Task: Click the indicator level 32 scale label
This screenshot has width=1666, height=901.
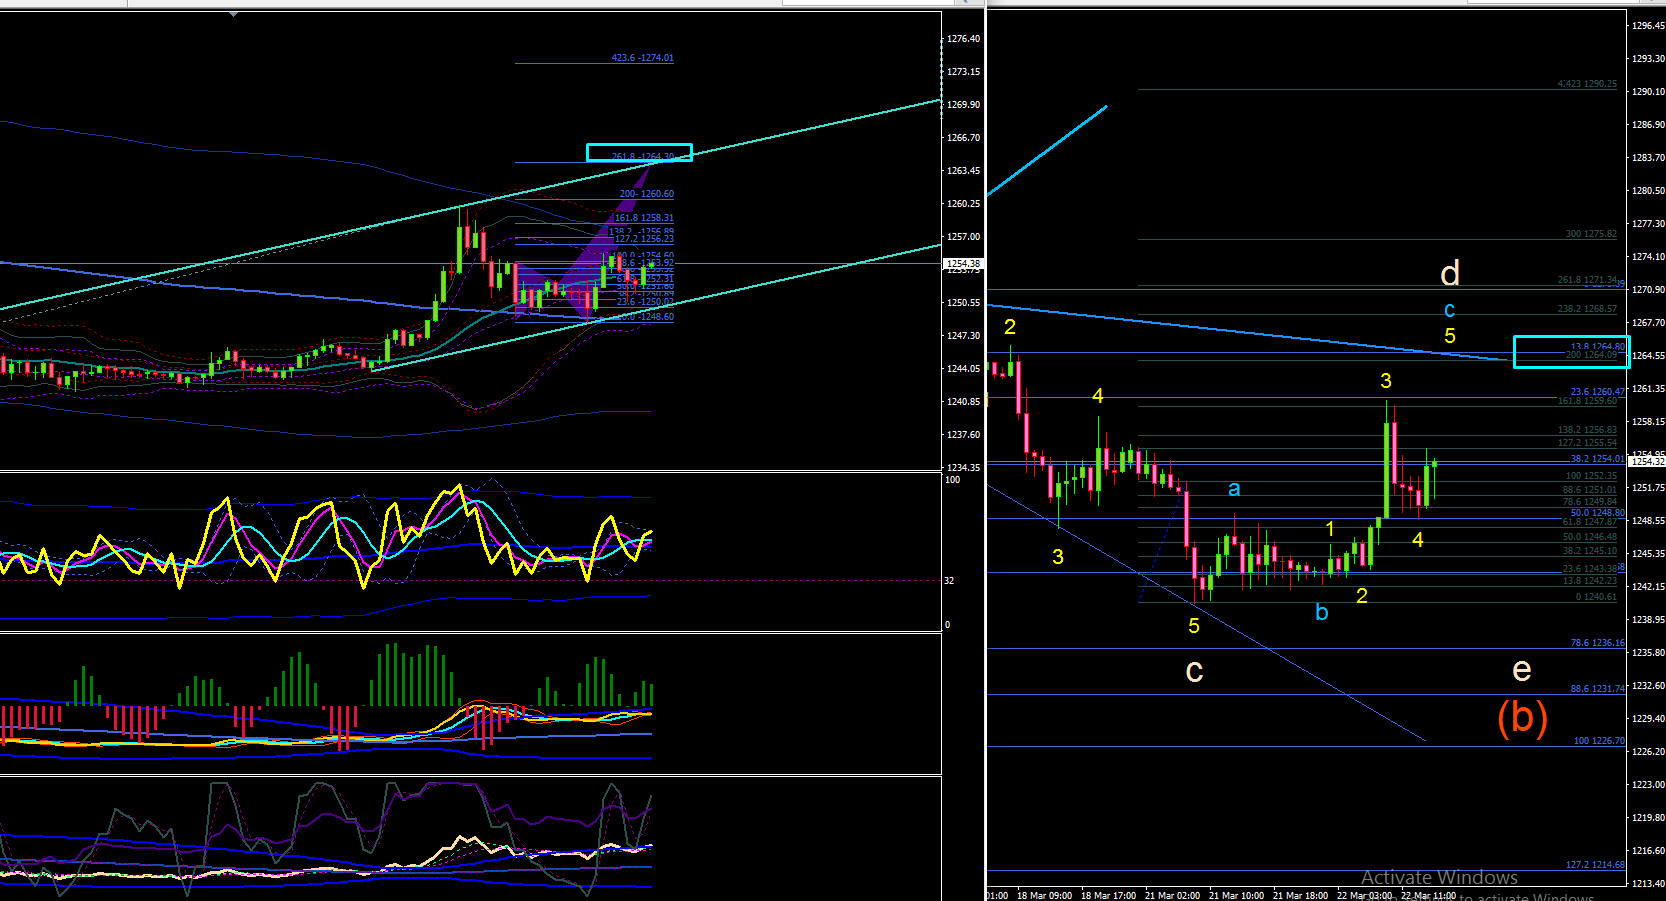Action: coord(950,581)
